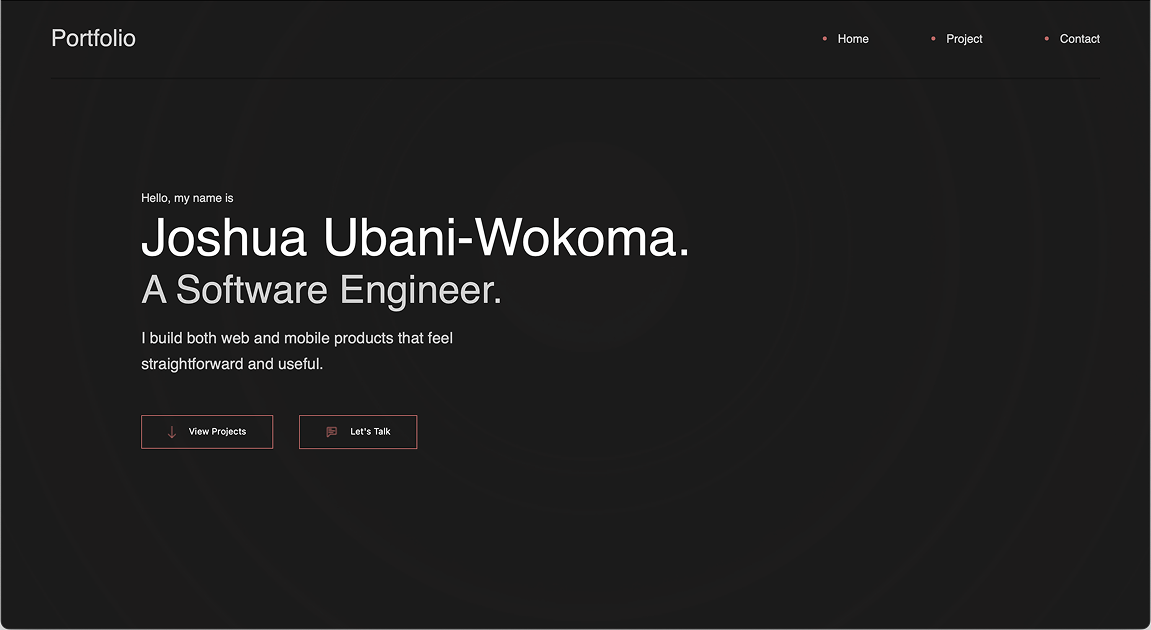Click the intro paragraph about web and mobile products
The height and width of the screenshot is (630, 1151).
[x=297, y=338]
